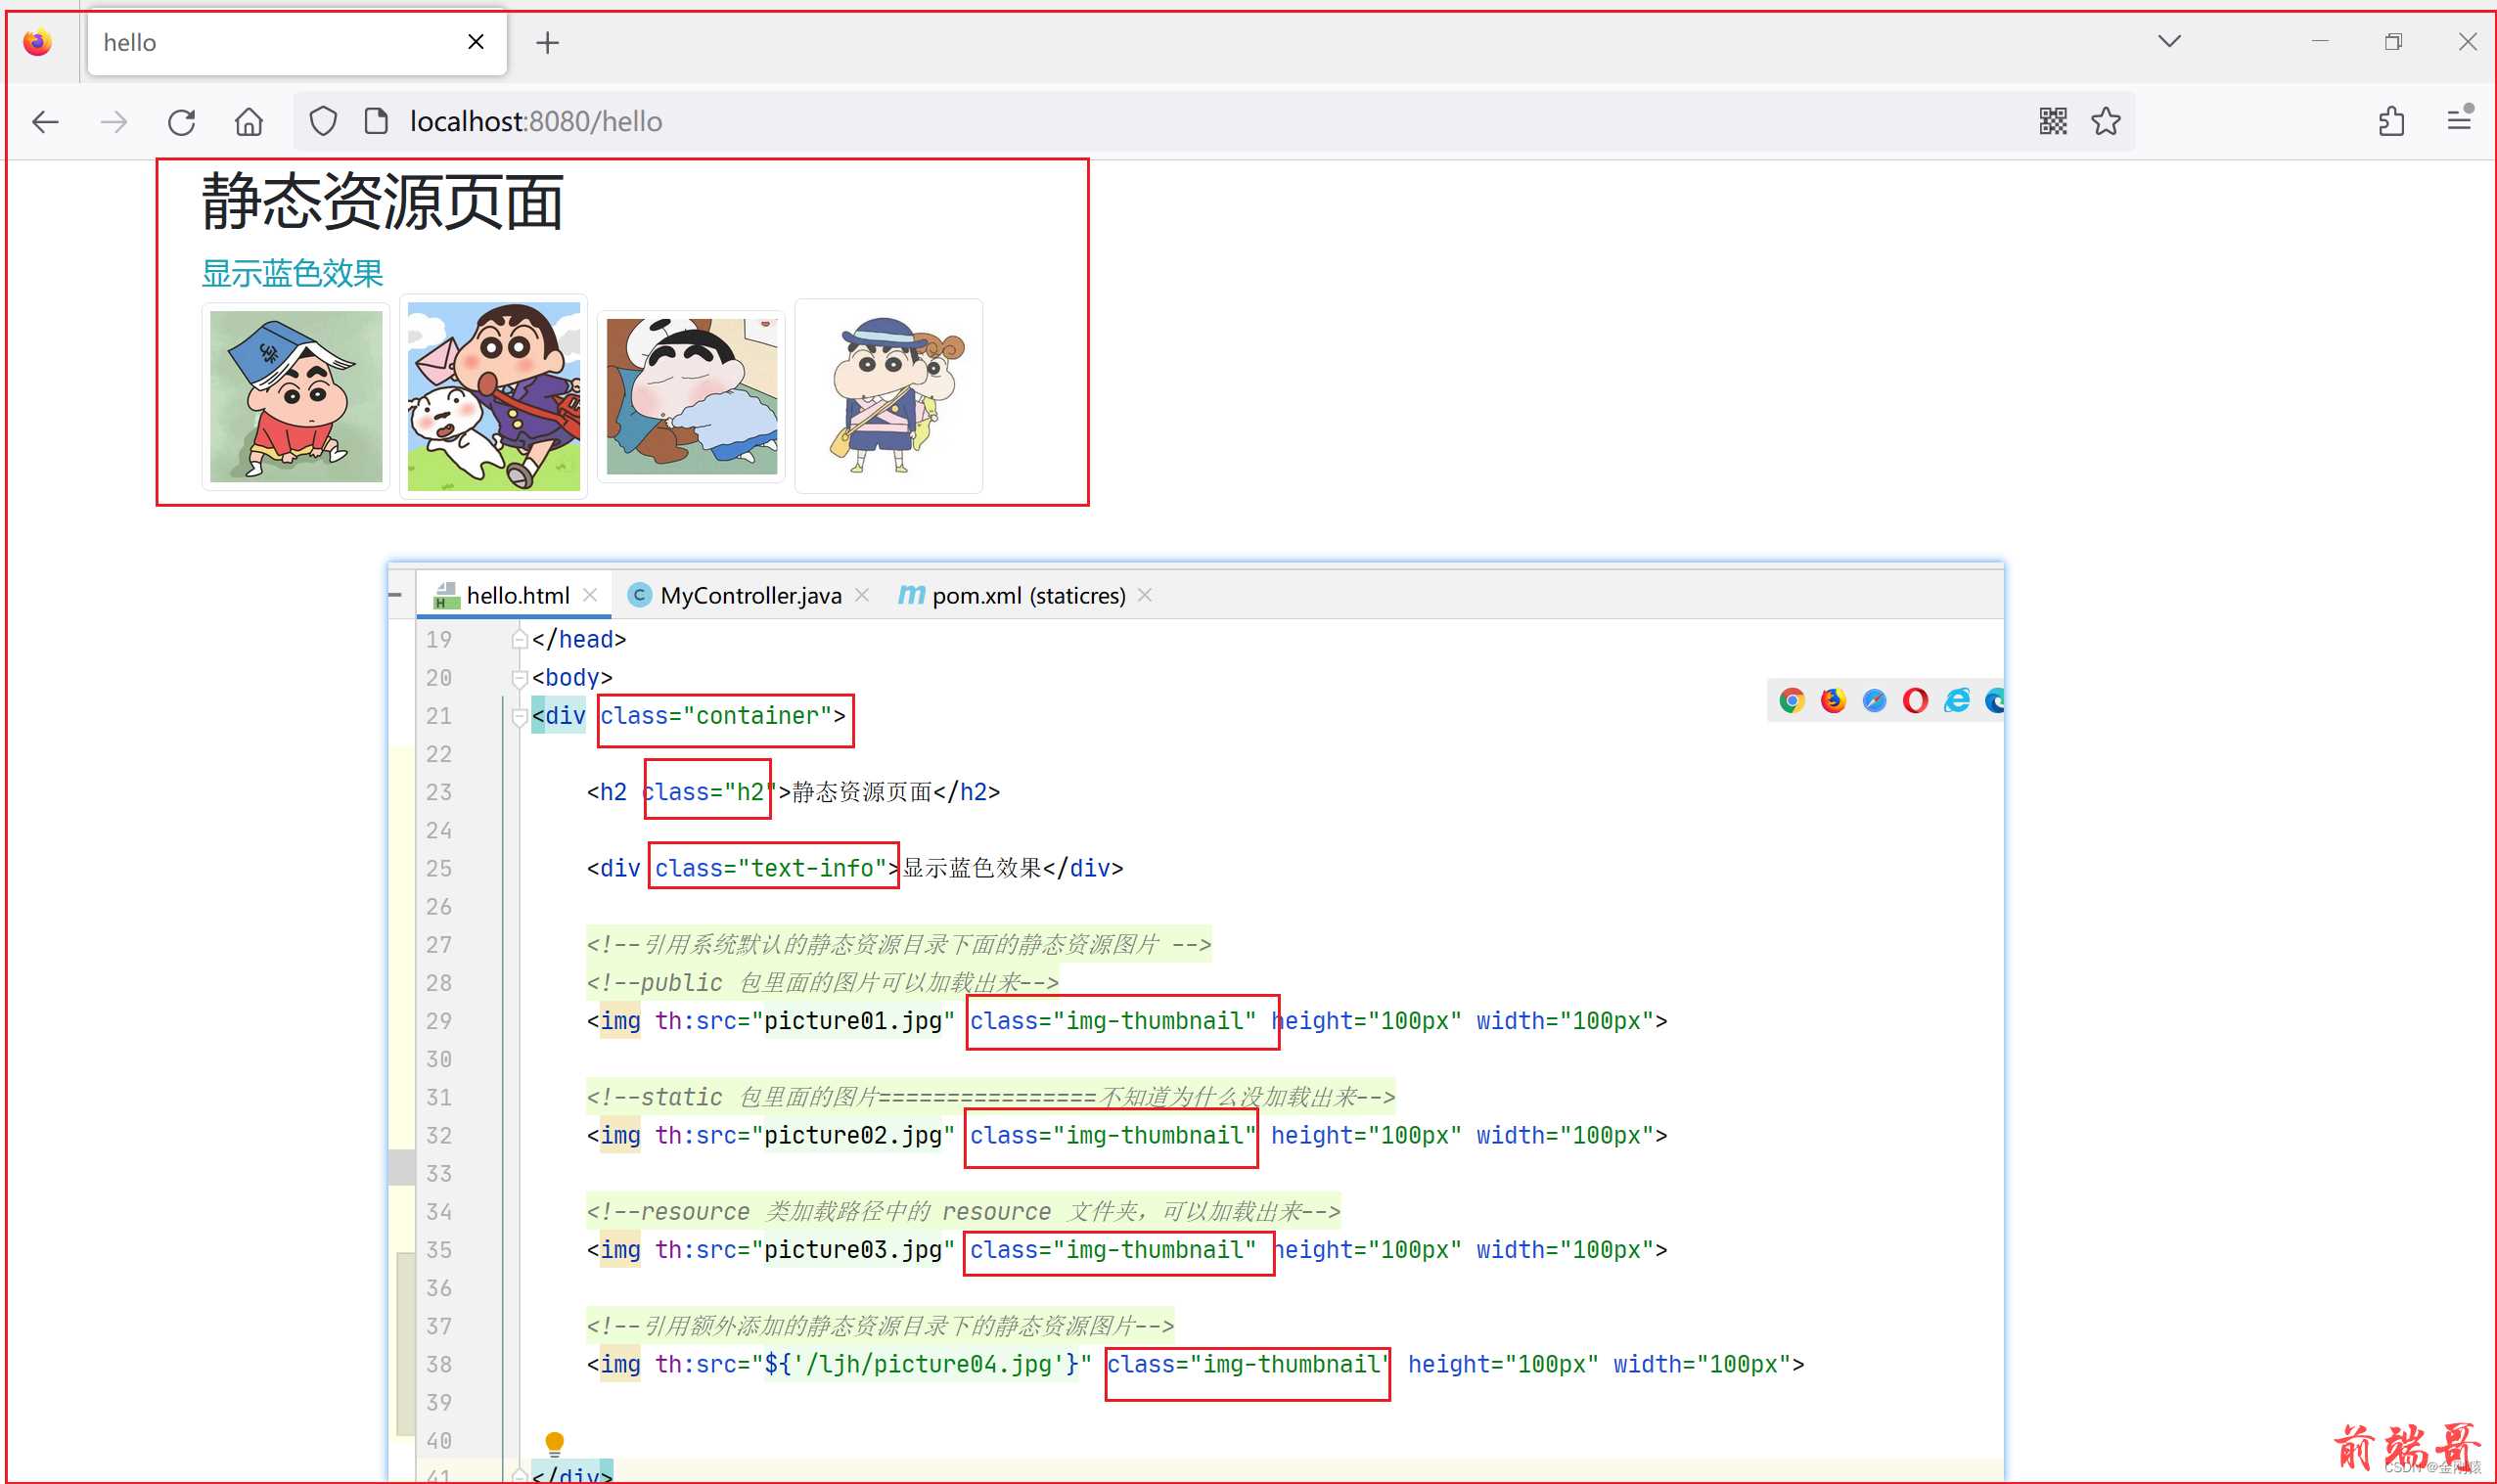Click picture03.jpg in the code

[x=852, y=1250]
